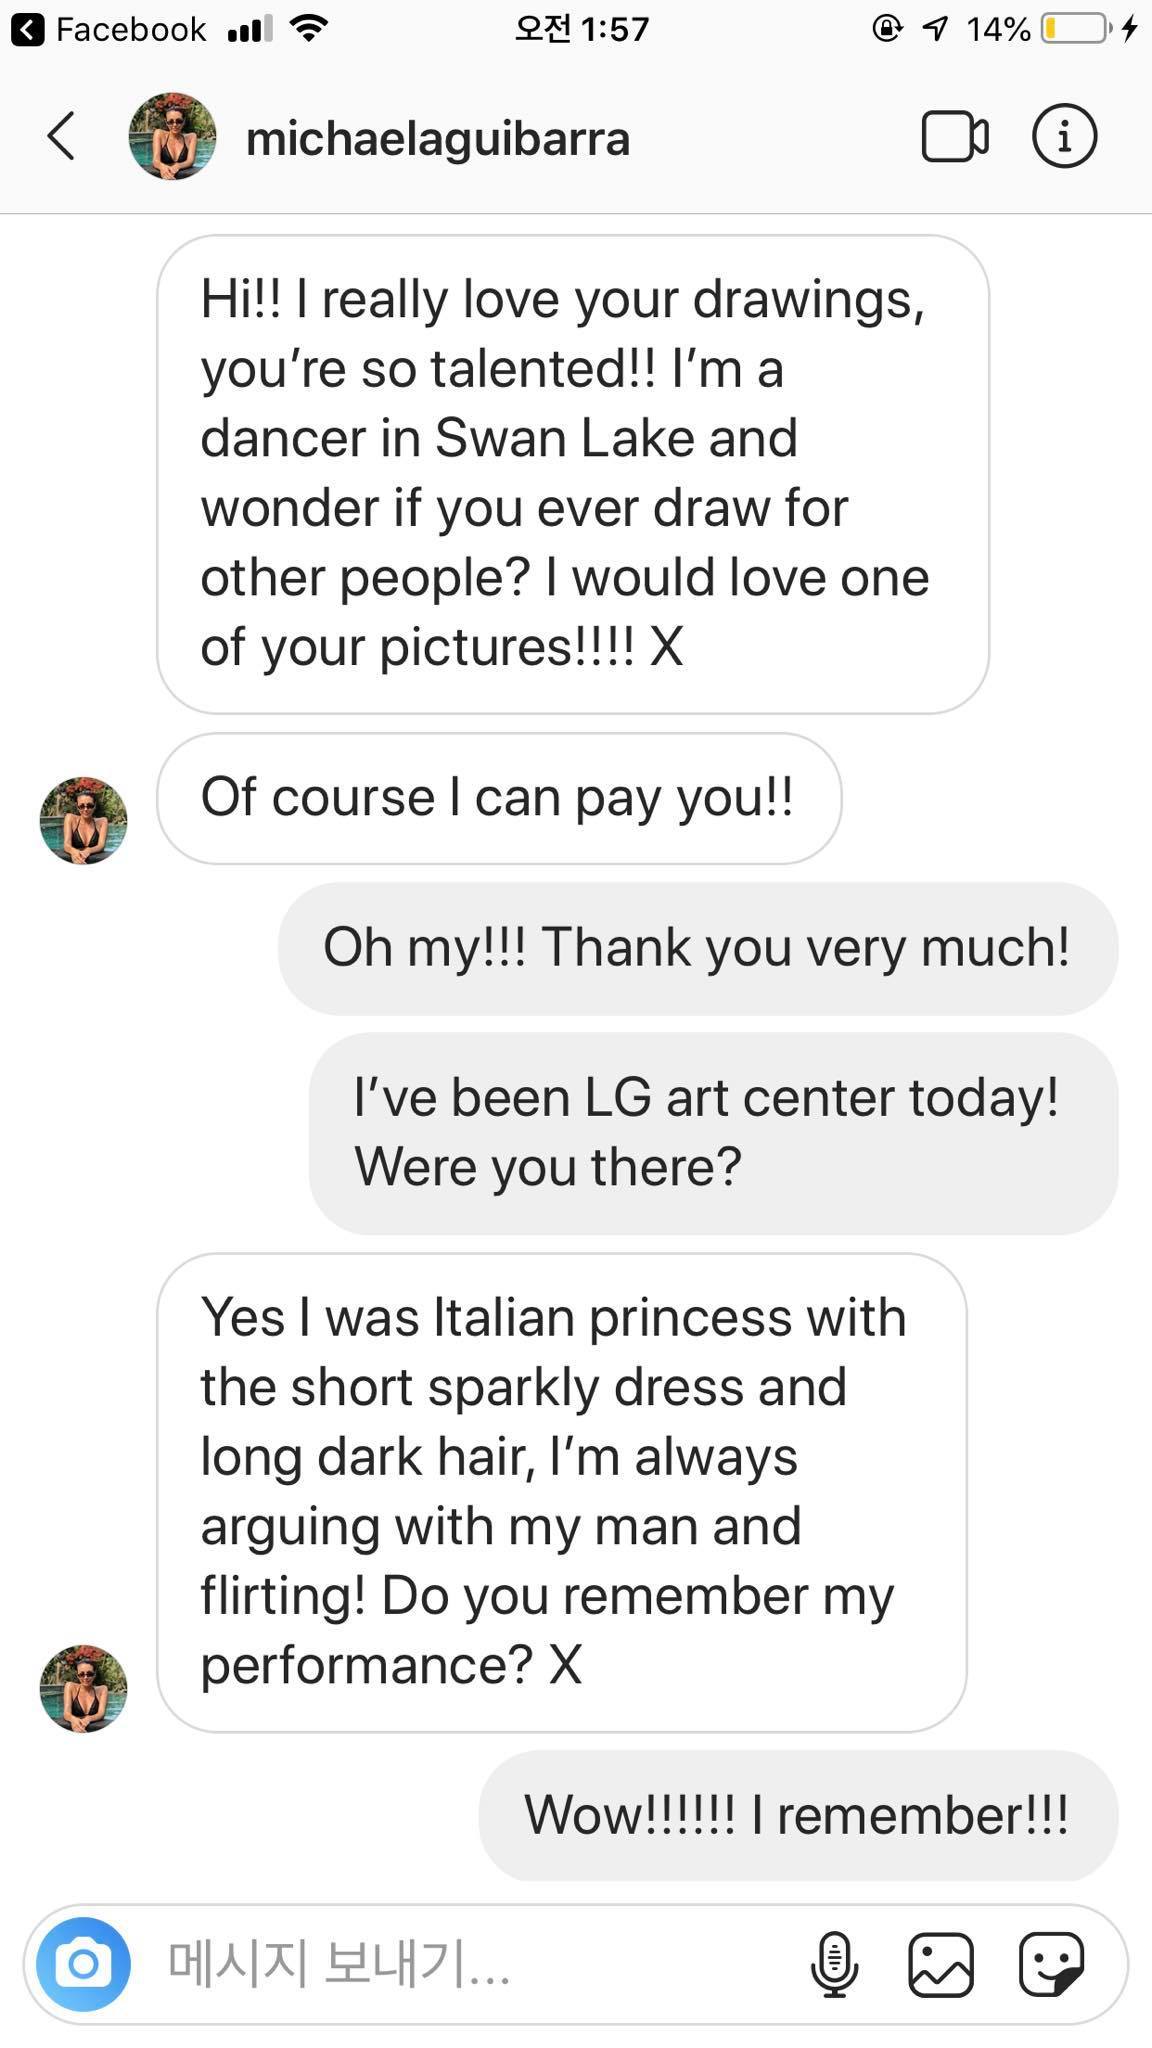The width and height of the screenshot is (1152, 2048).
Task: Open the blue camera button
Action: click(83, 1965)
